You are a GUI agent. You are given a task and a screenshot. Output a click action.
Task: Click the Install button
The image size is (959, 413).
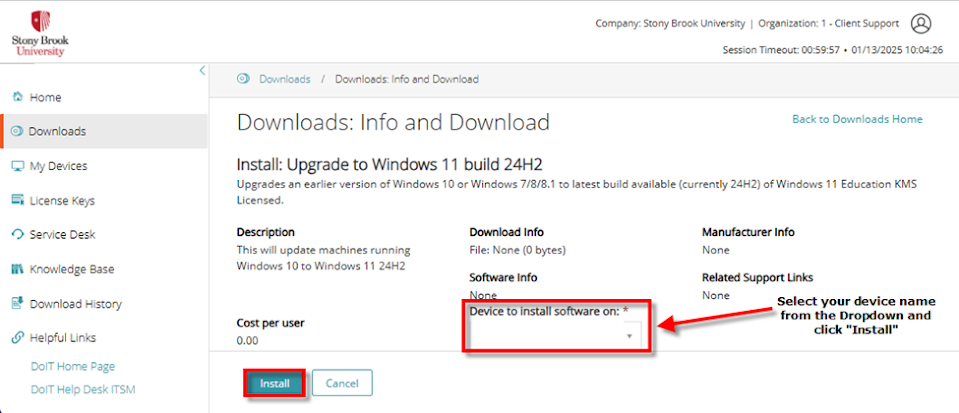pos(275,384)
